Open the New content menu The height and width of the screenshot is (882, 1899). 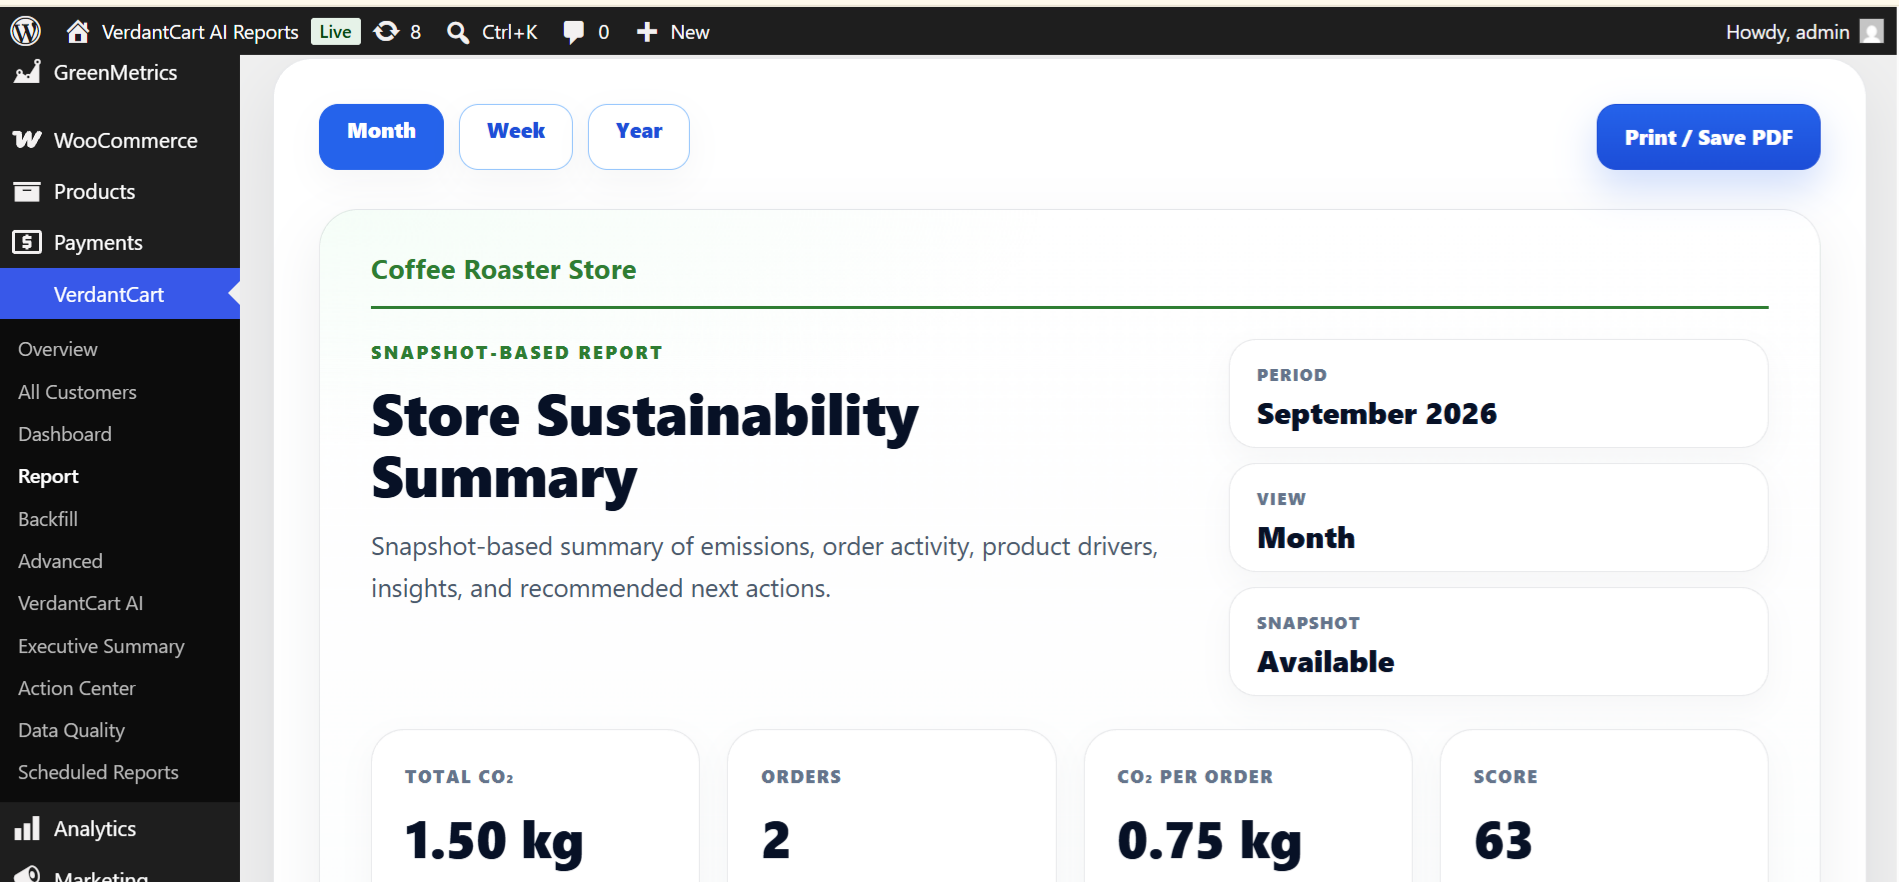coord(690,32)
